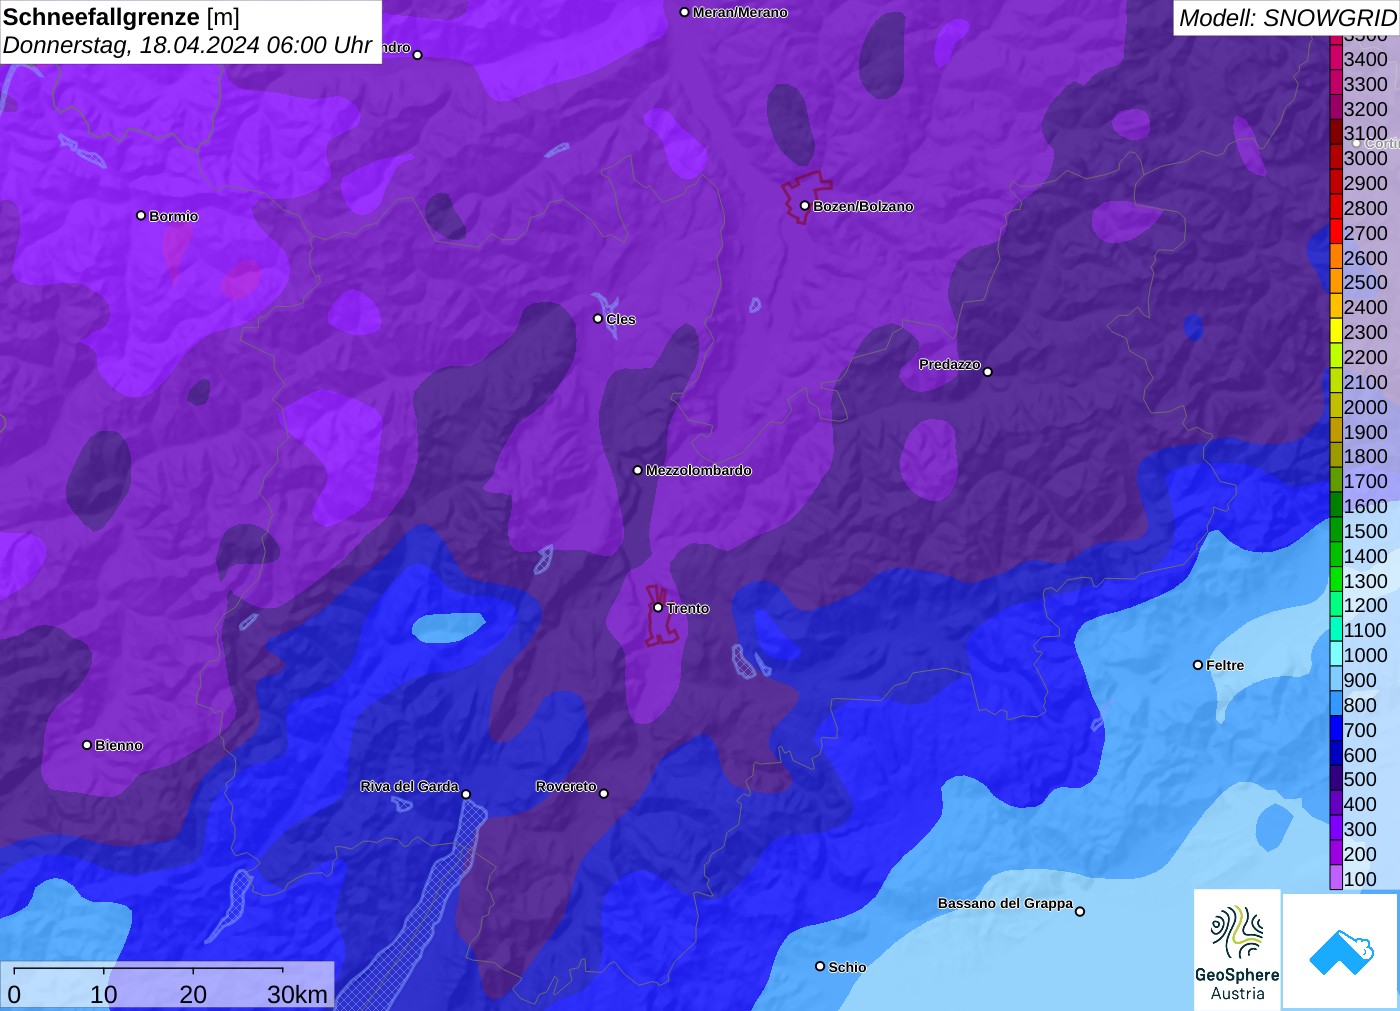The image size is (1400, 1011).
Task: Click the Modell: SNOWGRID label
Action: (x=1287, y=18)
